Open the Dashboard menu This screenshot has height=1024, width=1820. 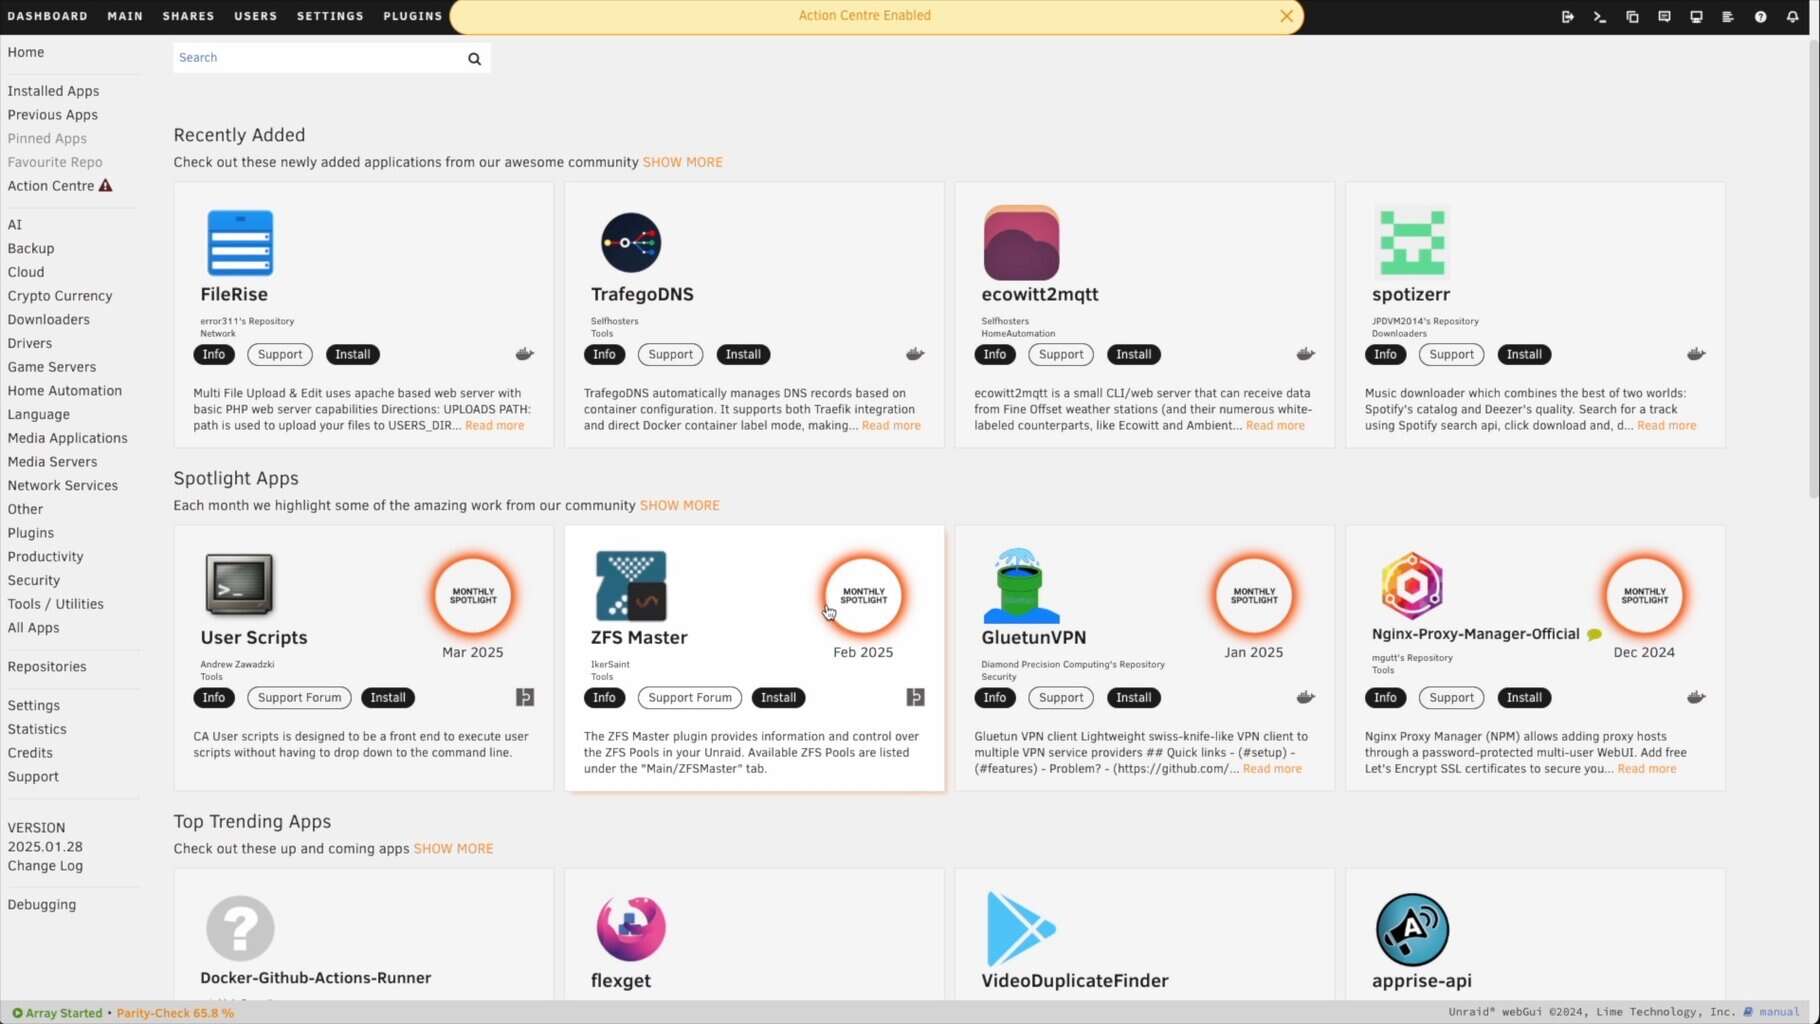[x=48, y=16]
